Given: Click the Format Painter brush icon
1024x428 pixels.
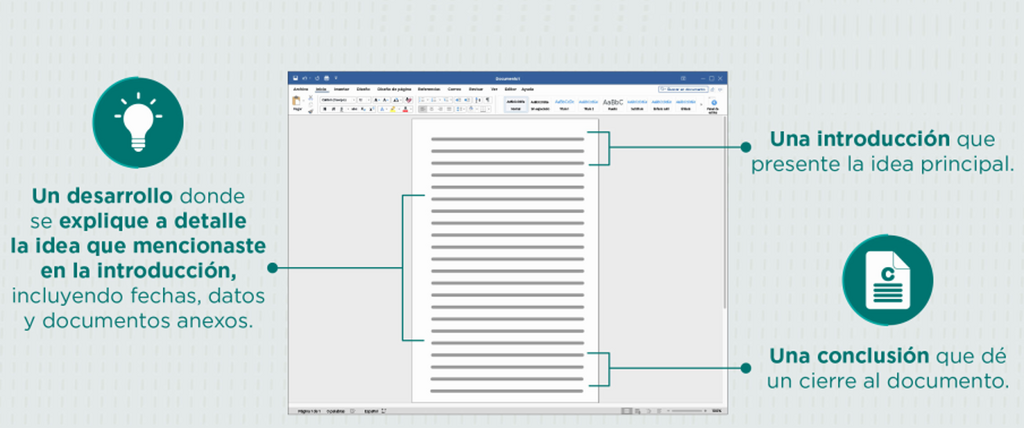Looking at the screenshot, I should click(x=311, y=111).
